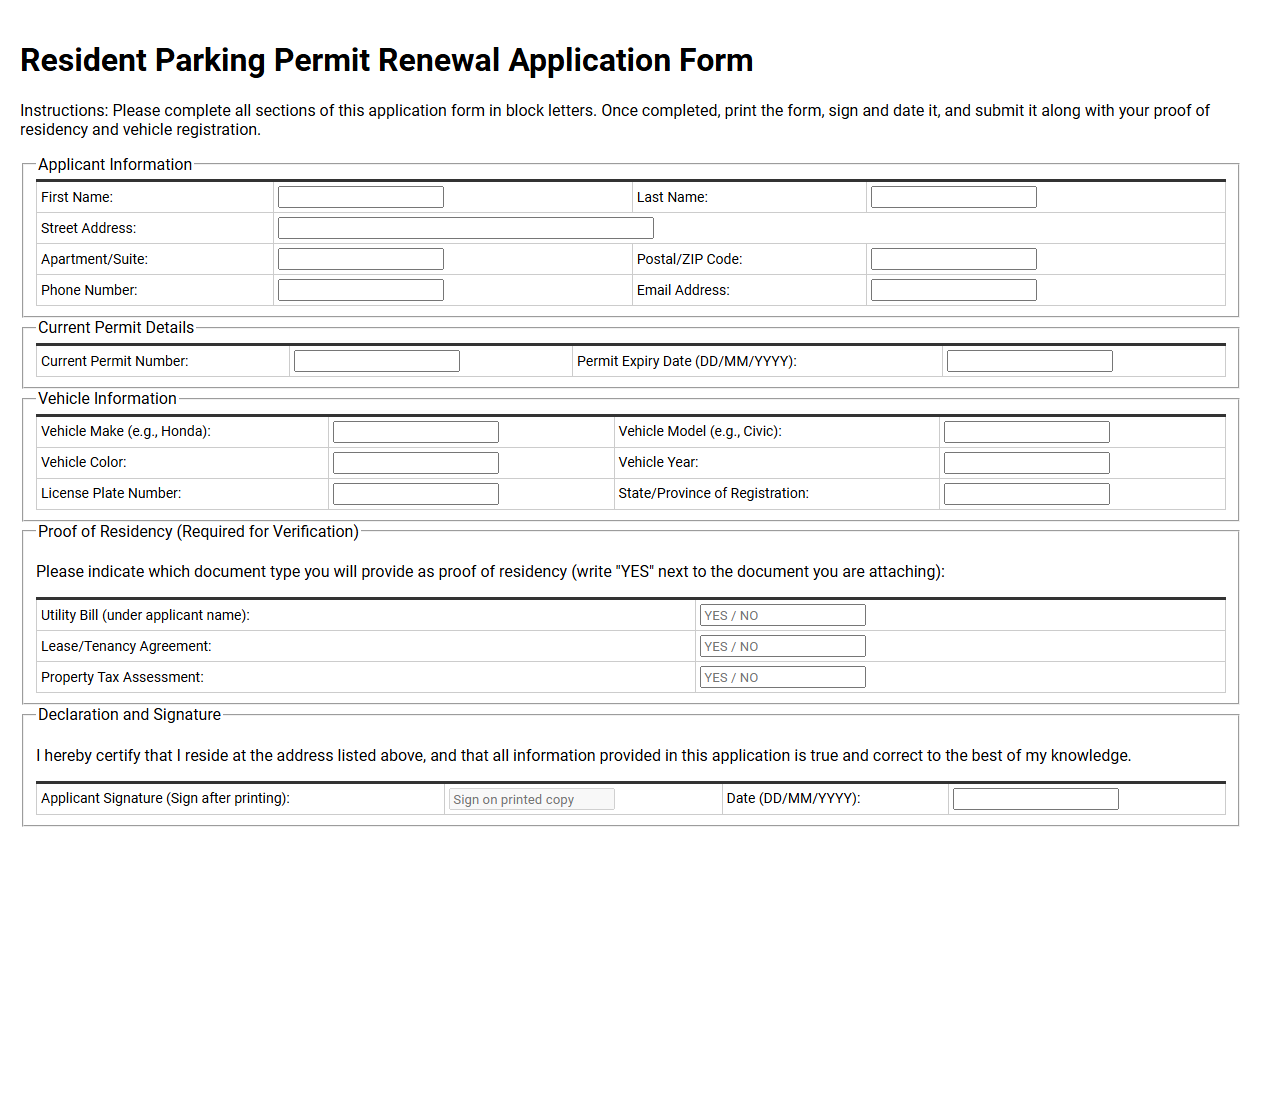Screen dimensions: 1262x1120
Task: Focus the Street Address text box
Action: coord(466,228)
